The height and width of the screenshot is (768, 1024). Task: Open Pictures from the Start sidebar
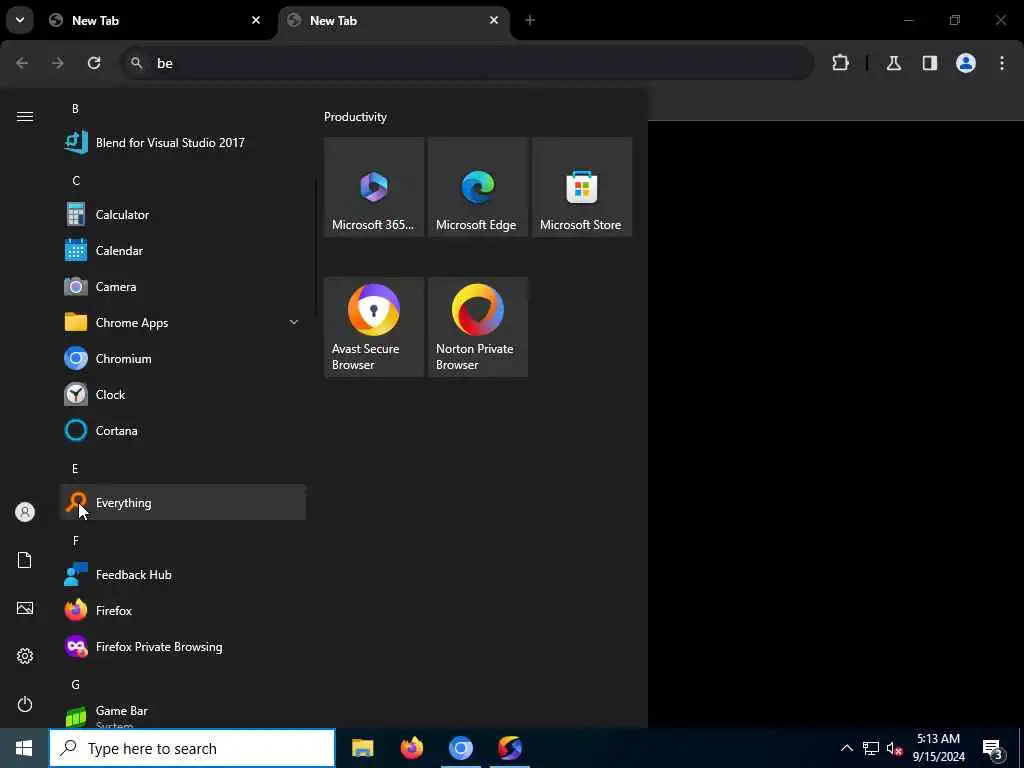click(x=25, y=608)
